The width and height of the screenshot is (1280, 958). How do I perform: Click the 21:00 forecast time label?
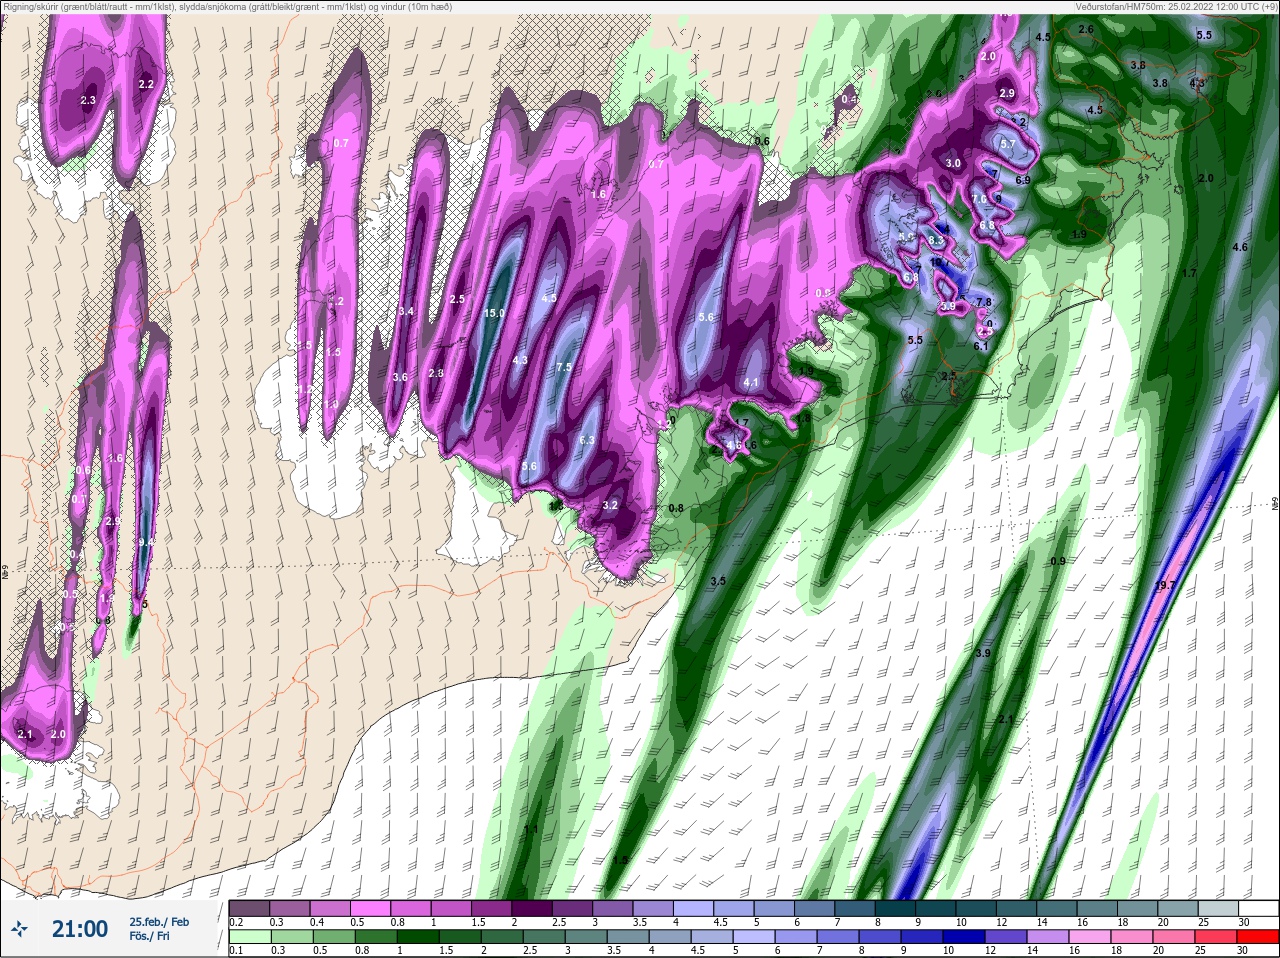tap(80, 929)
